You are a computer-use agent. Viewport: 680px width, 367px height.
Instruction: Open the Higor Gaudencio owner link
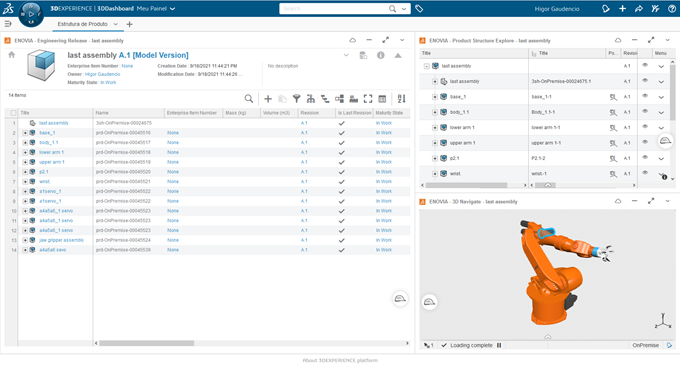(x=102, y=74)
